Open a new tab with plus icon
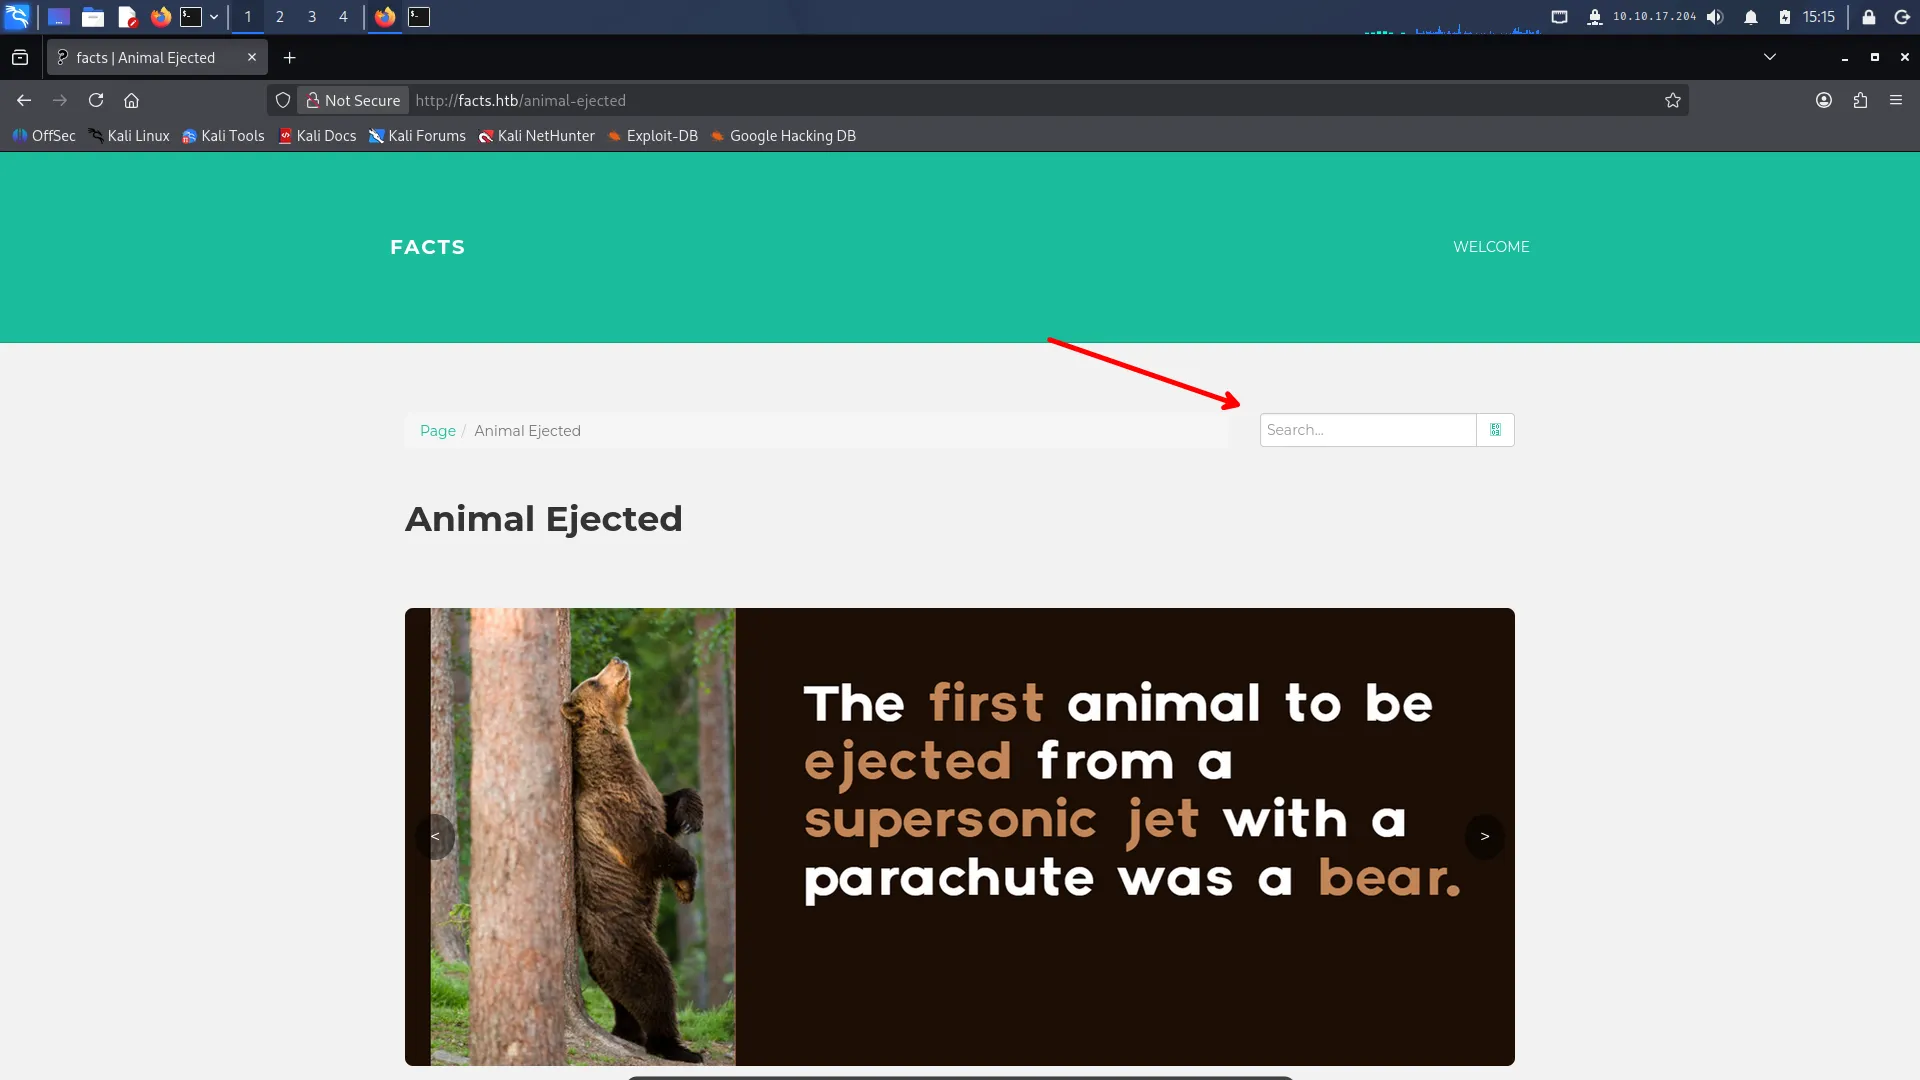 [x=290, y=58]
